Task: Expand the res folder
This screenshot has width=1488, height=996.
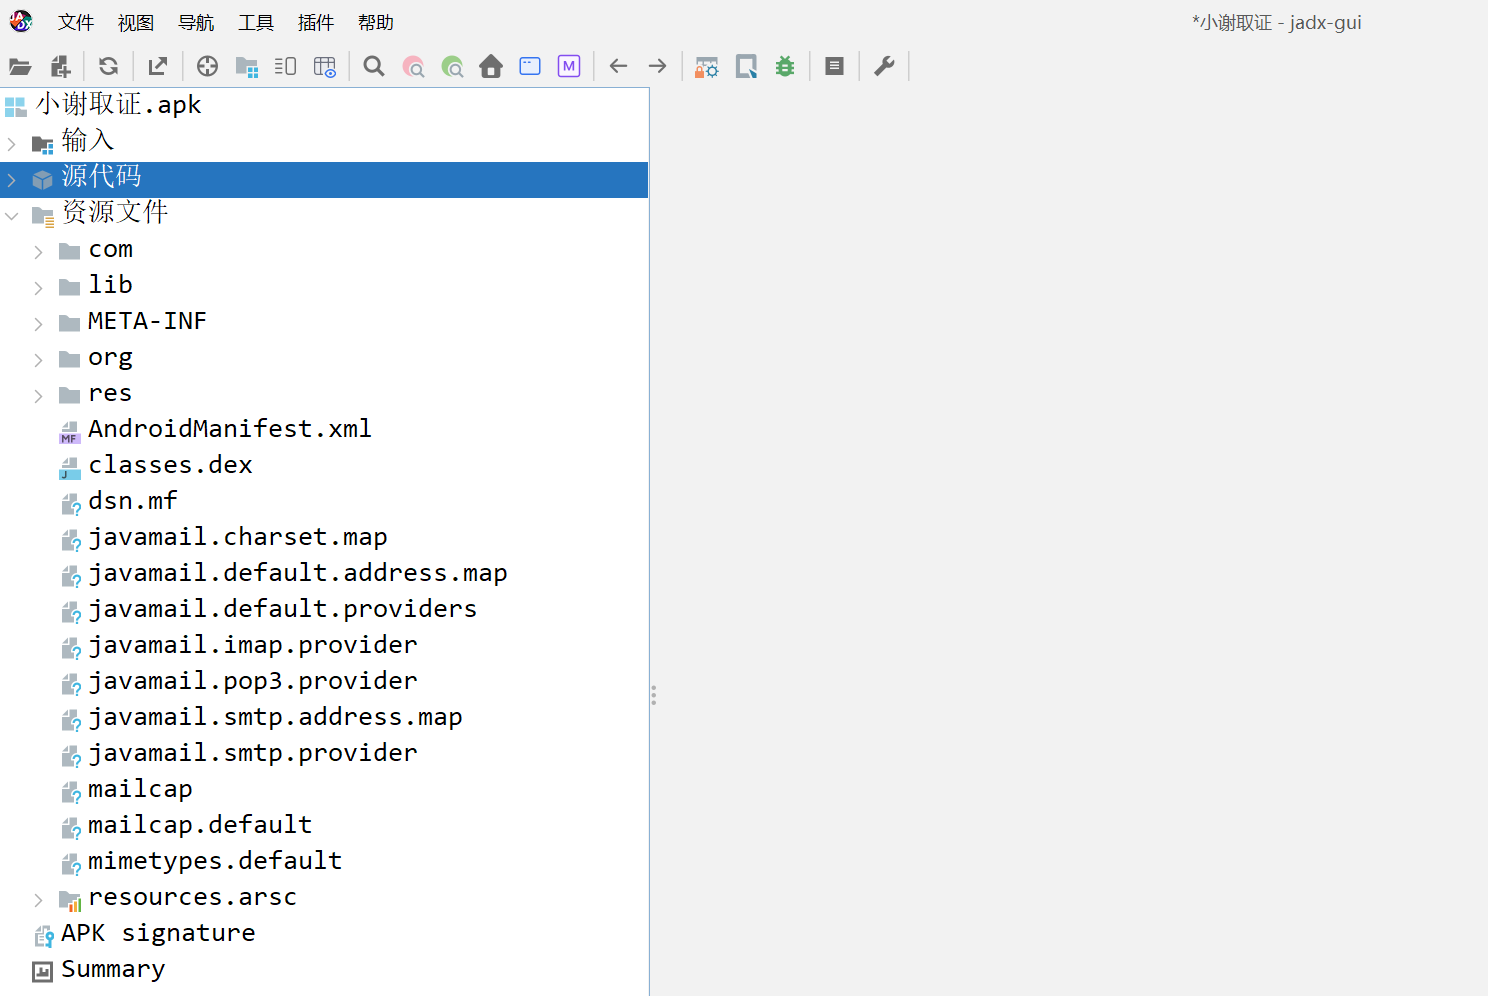Action: tap(38, 396)
